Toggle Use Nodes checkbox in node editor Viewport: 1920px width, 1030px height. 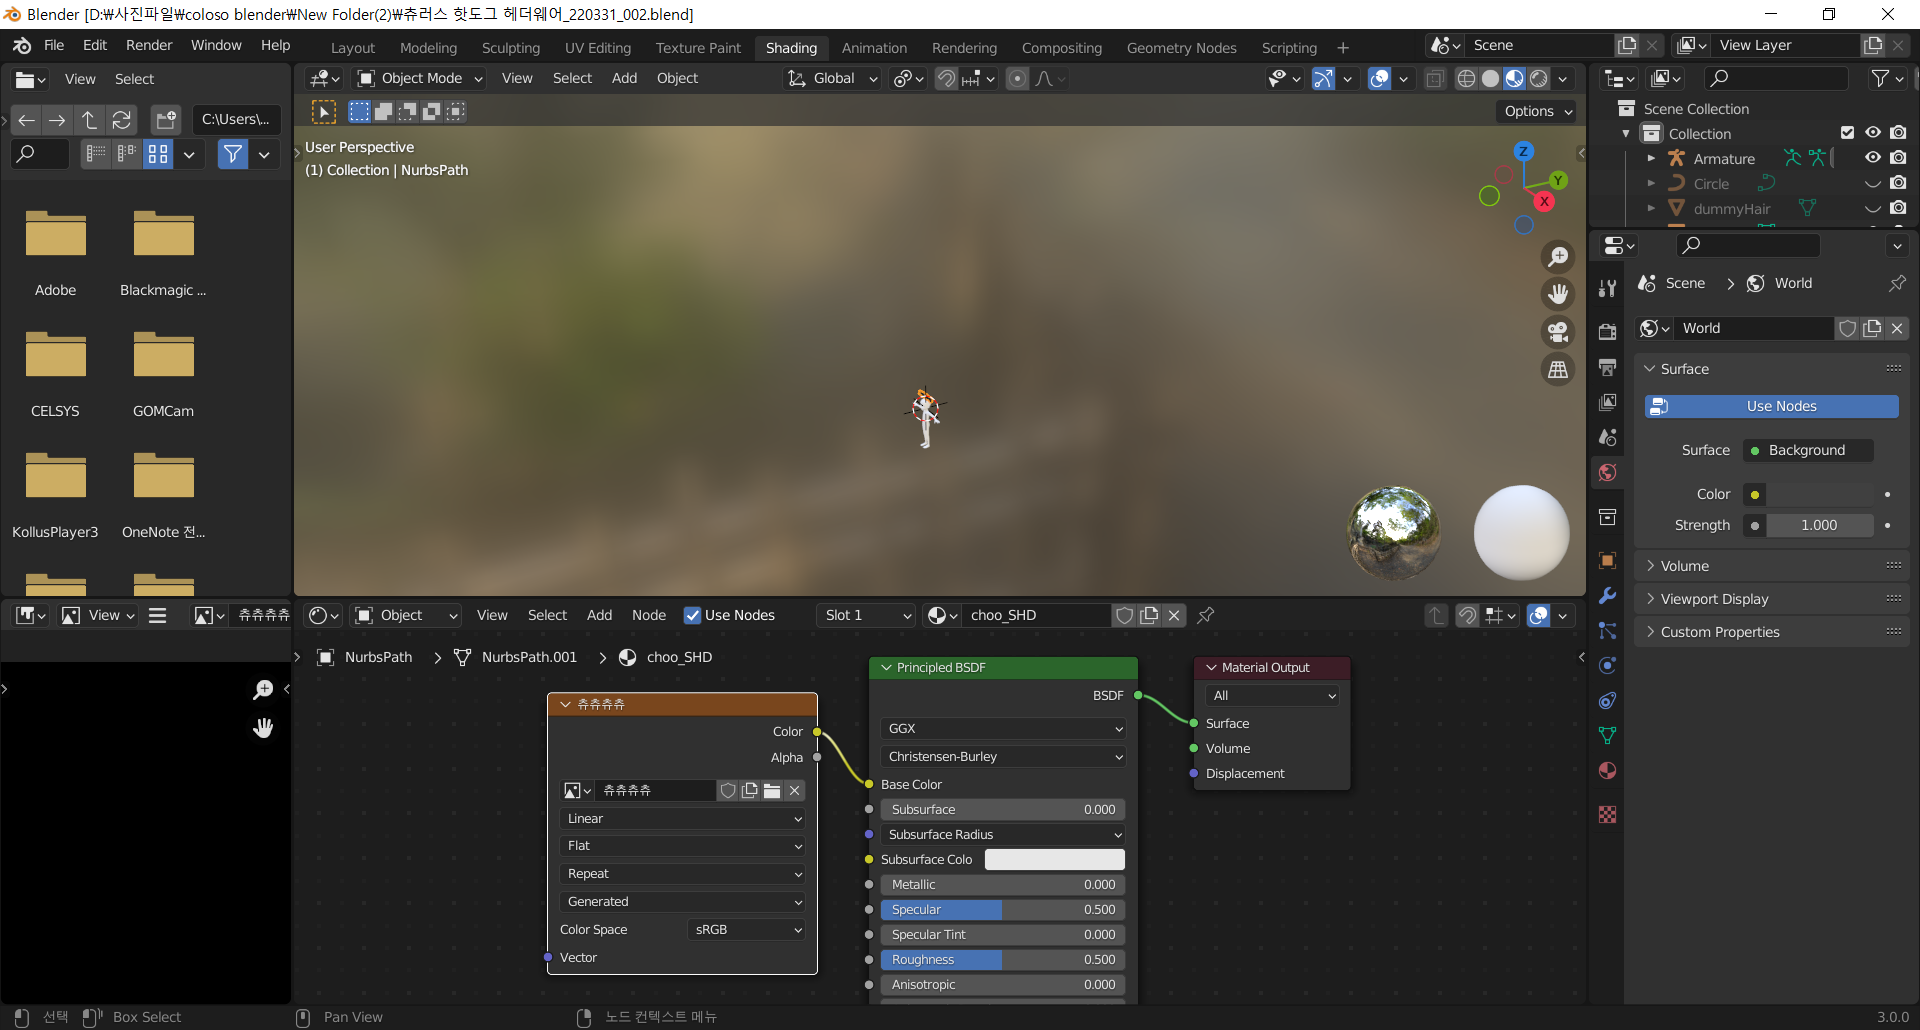(x=692, y=615)
